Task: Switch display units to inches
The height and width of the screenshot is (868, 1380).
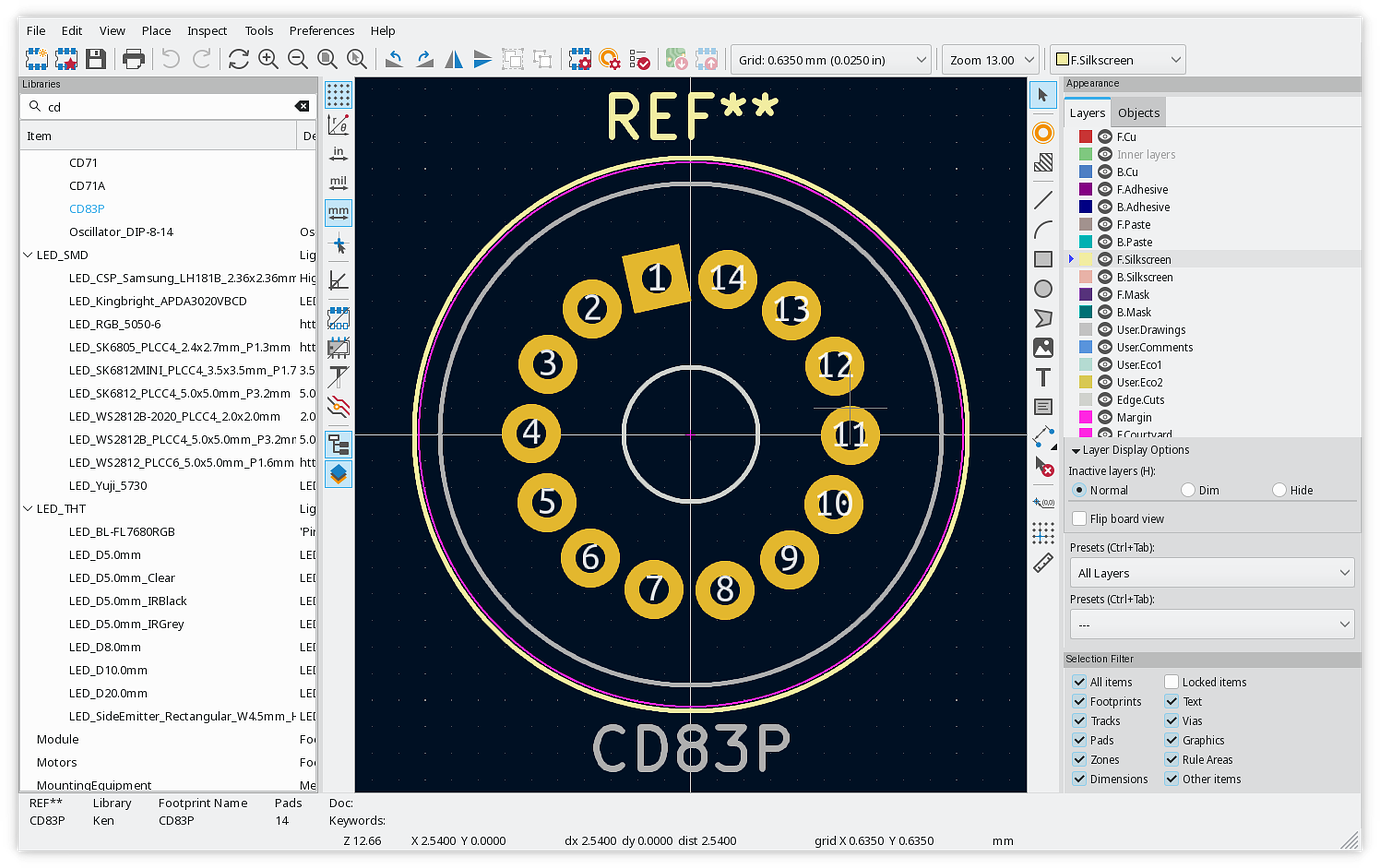Action: point(338,152)
